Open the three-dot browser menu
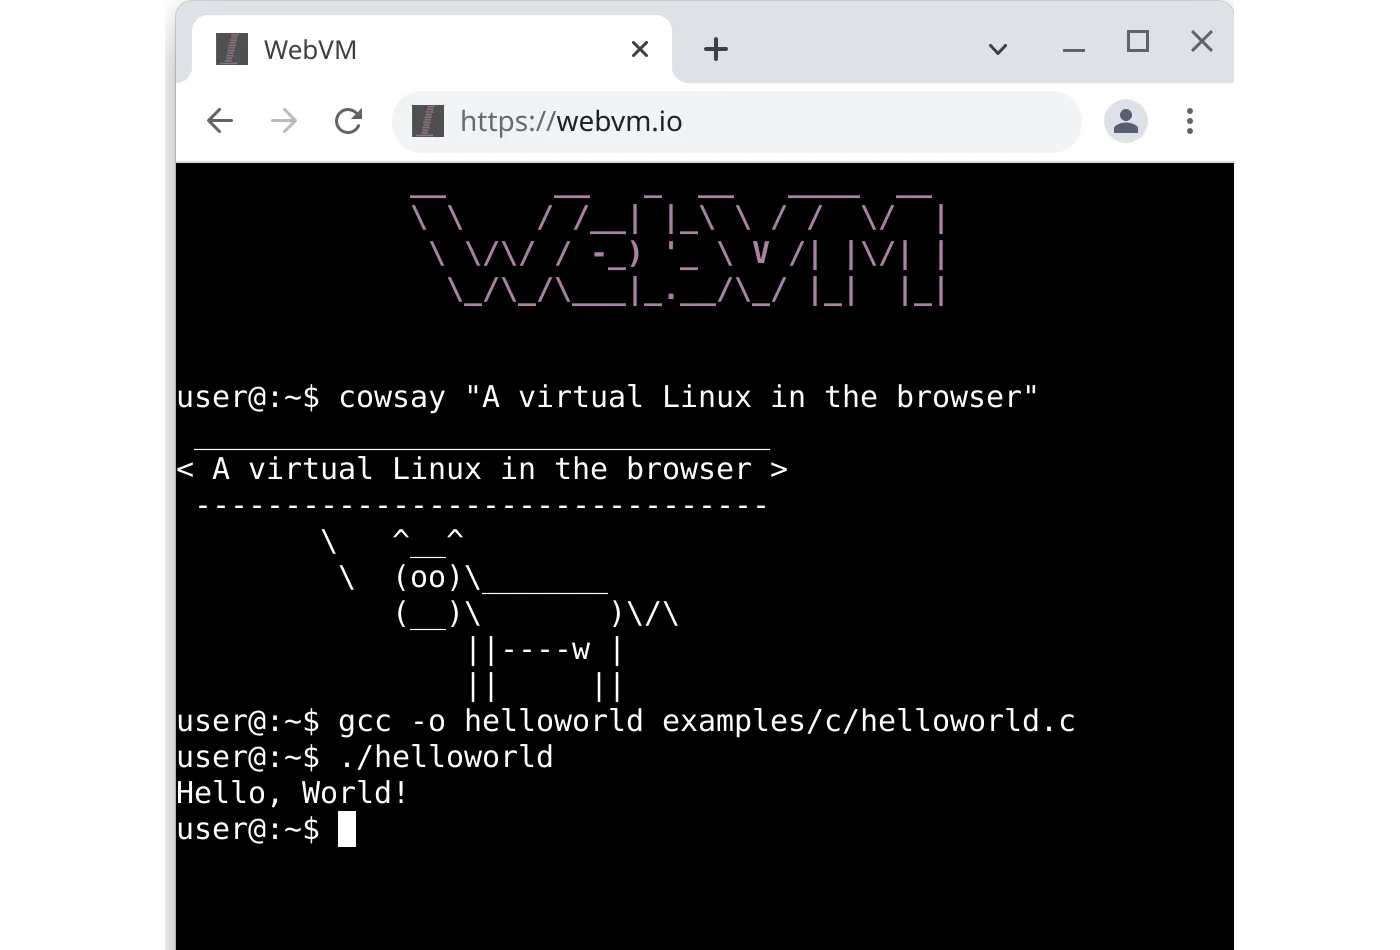This screenshot has width=1400, height=950. coord(1189,122)
